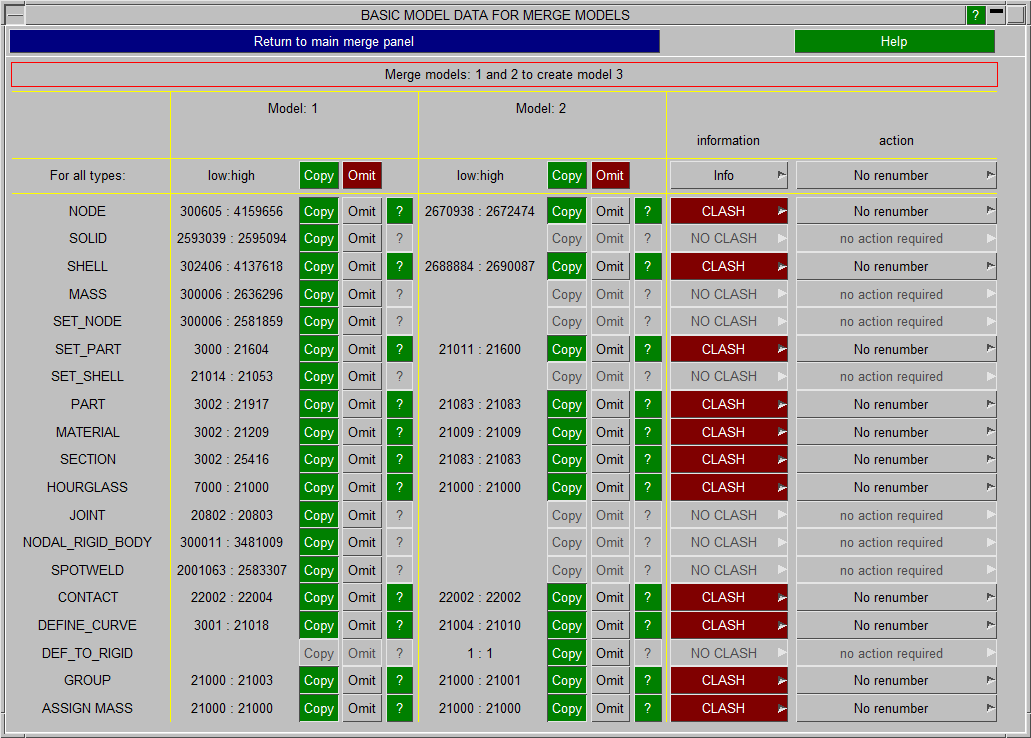1031x738 pixels.
Task: Click question mark for PART Model 1
Action: [x=399, y=405]
